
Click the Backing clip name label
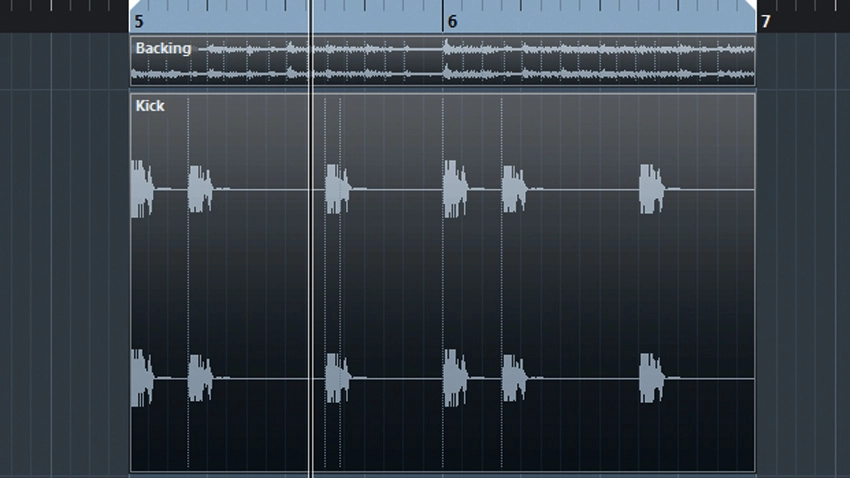point(163,48)
